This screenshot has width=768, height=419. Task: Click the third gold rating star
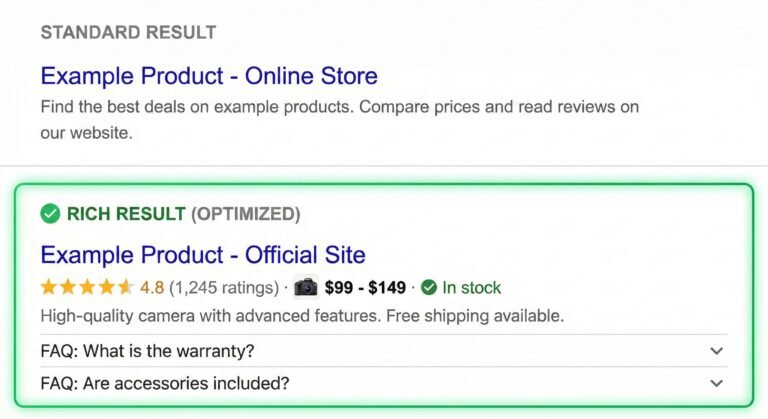click(x=87, y=288)
